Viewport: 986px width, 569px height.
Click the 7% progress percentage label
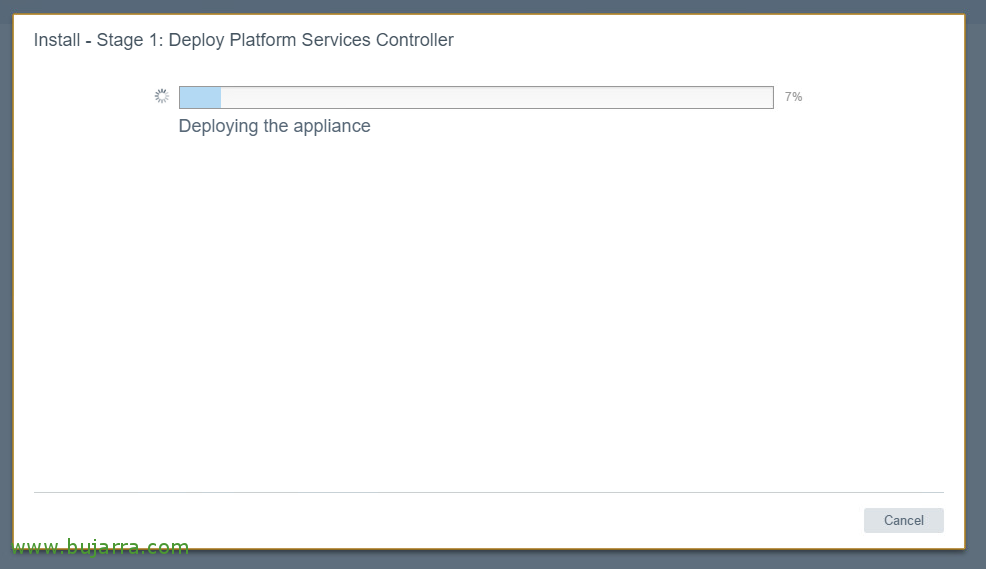pyautogui.click(x=793, y=97)
